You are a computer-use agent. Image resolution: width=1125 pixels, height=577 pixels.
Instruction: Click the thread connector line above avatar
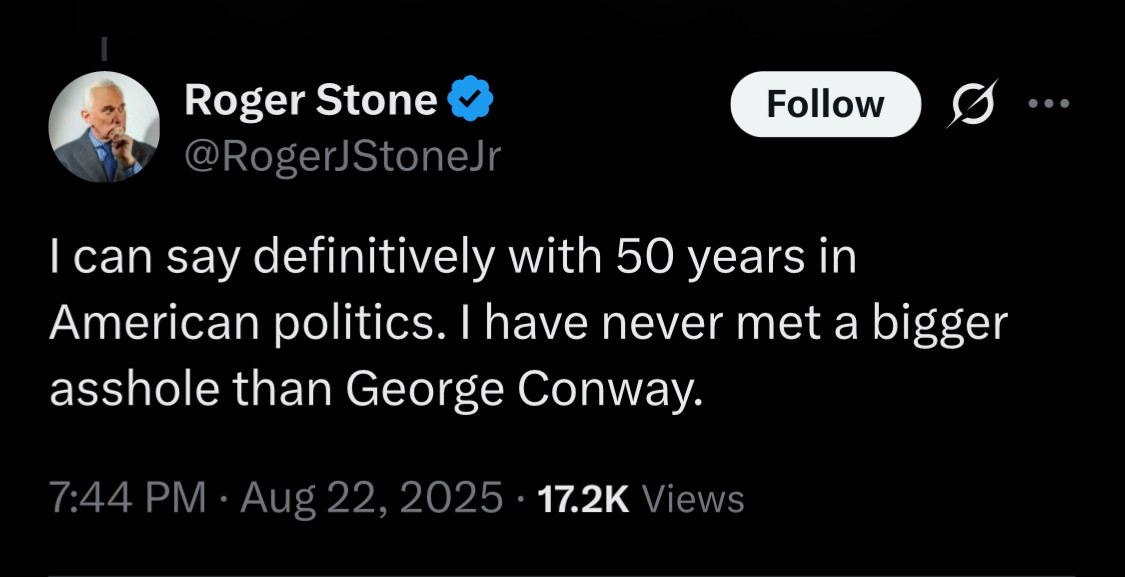103,48
